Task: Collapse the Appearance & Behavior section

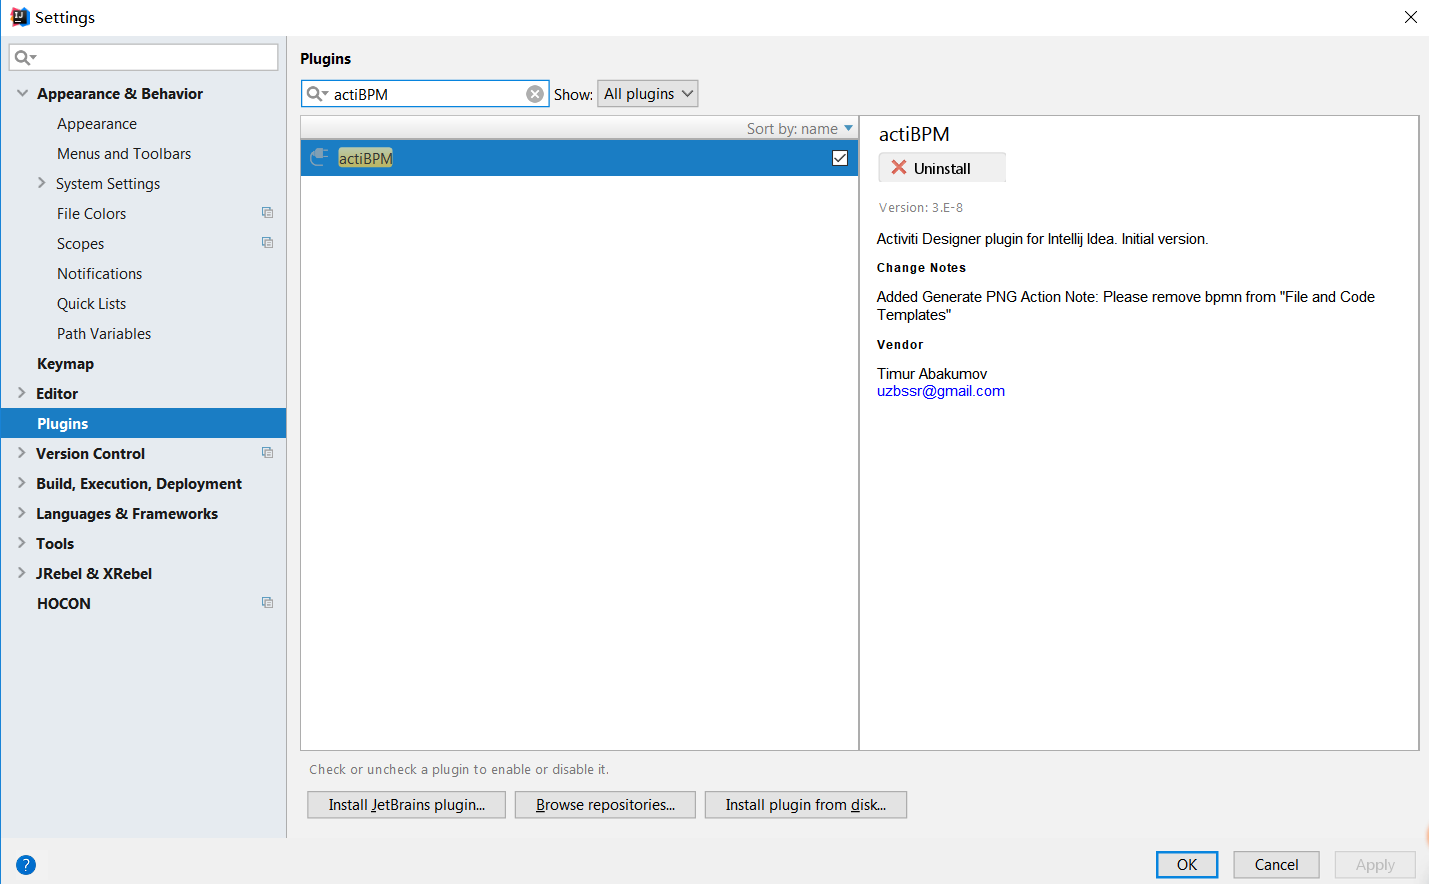Action: coord(22,93)
